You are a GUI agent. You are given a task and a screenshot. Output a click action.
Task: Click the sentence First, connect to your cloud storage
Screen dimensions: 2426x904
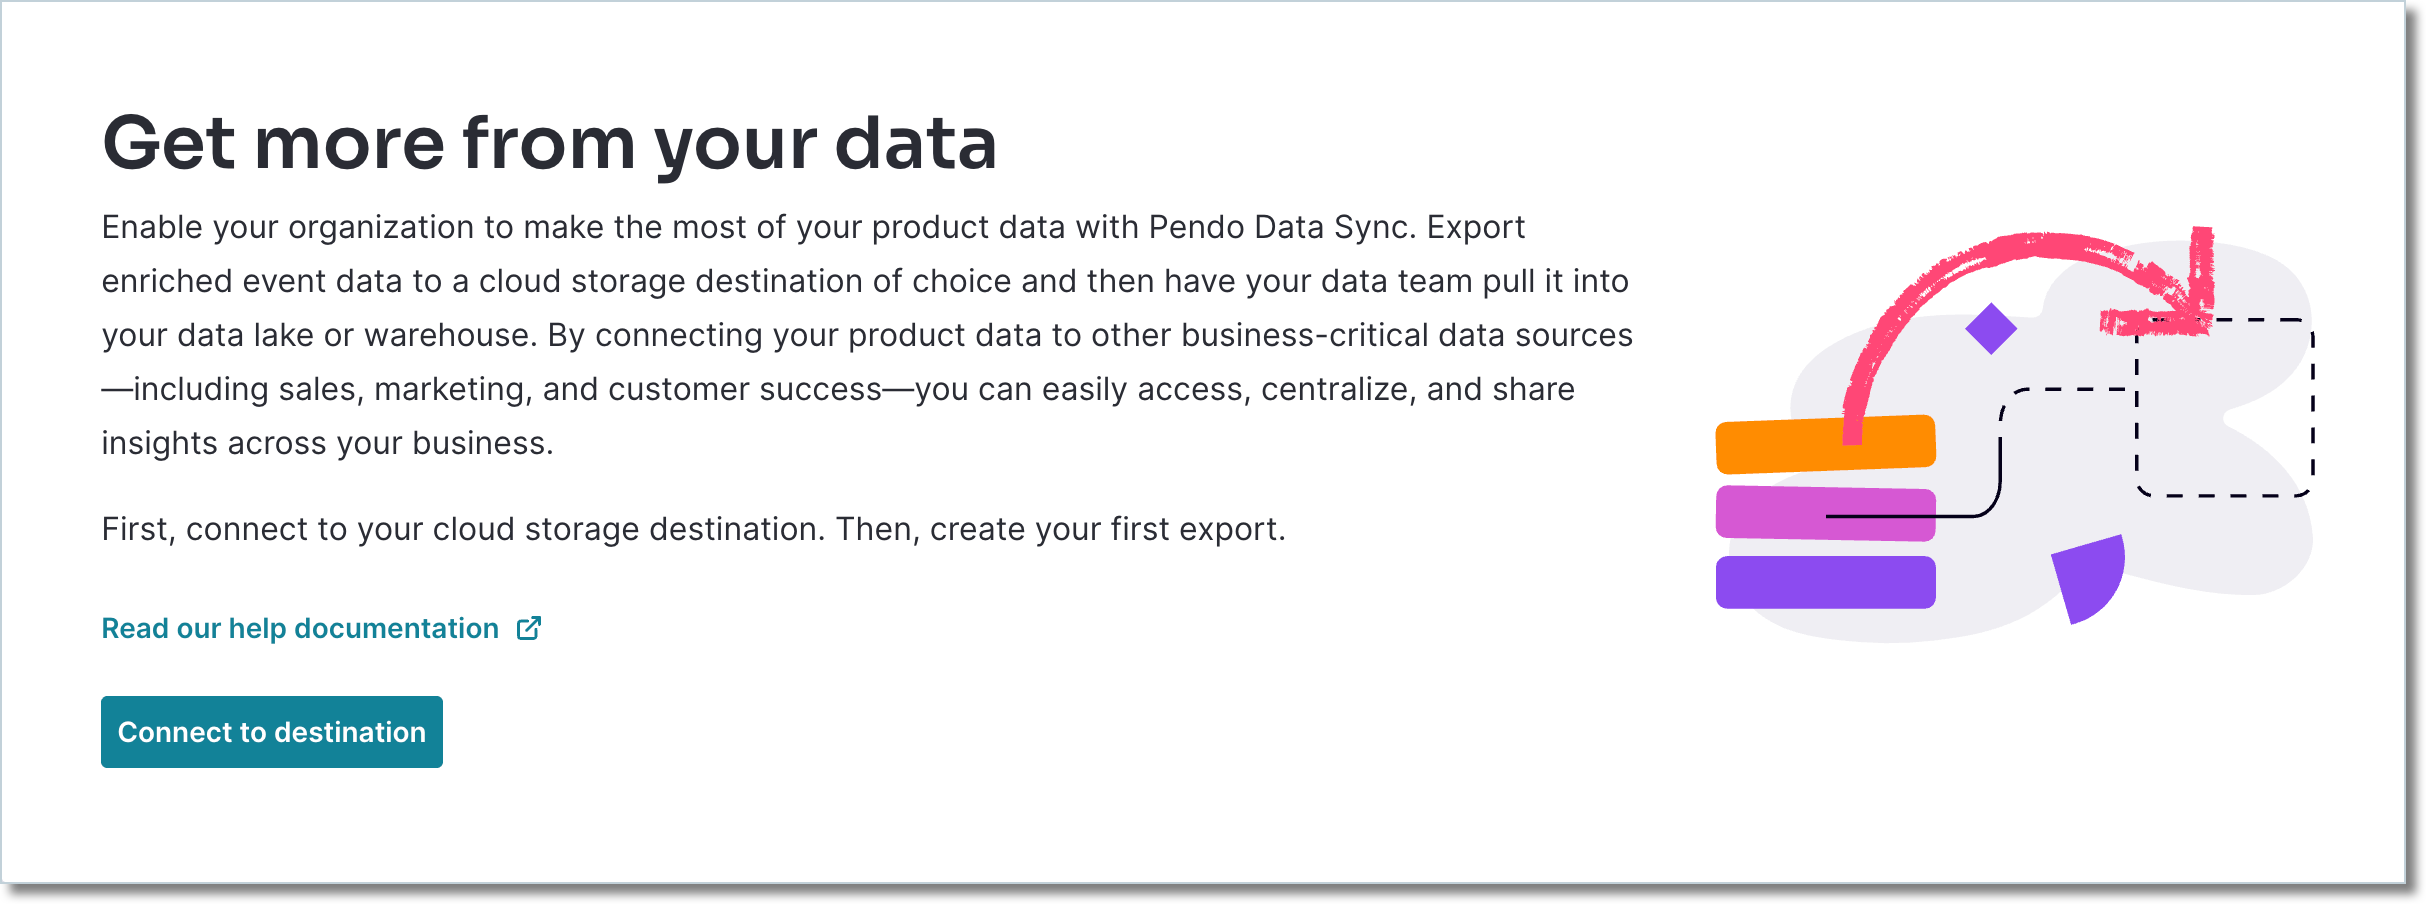tap(694, 529)
